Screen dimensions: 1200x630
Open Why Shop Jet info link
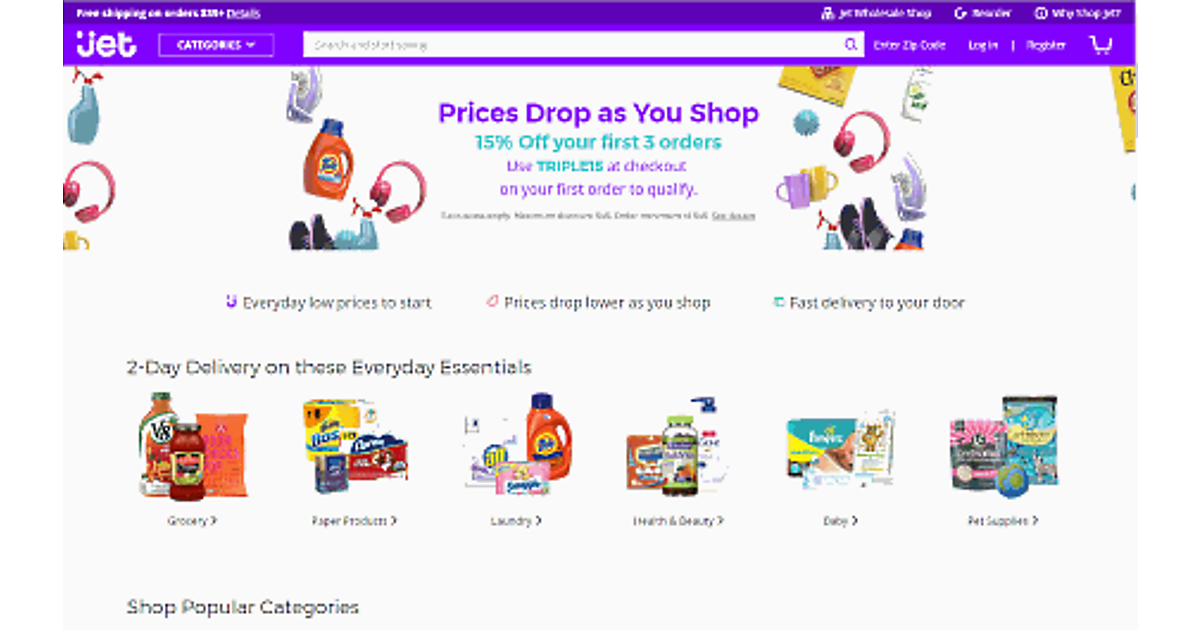point(1077,14)
